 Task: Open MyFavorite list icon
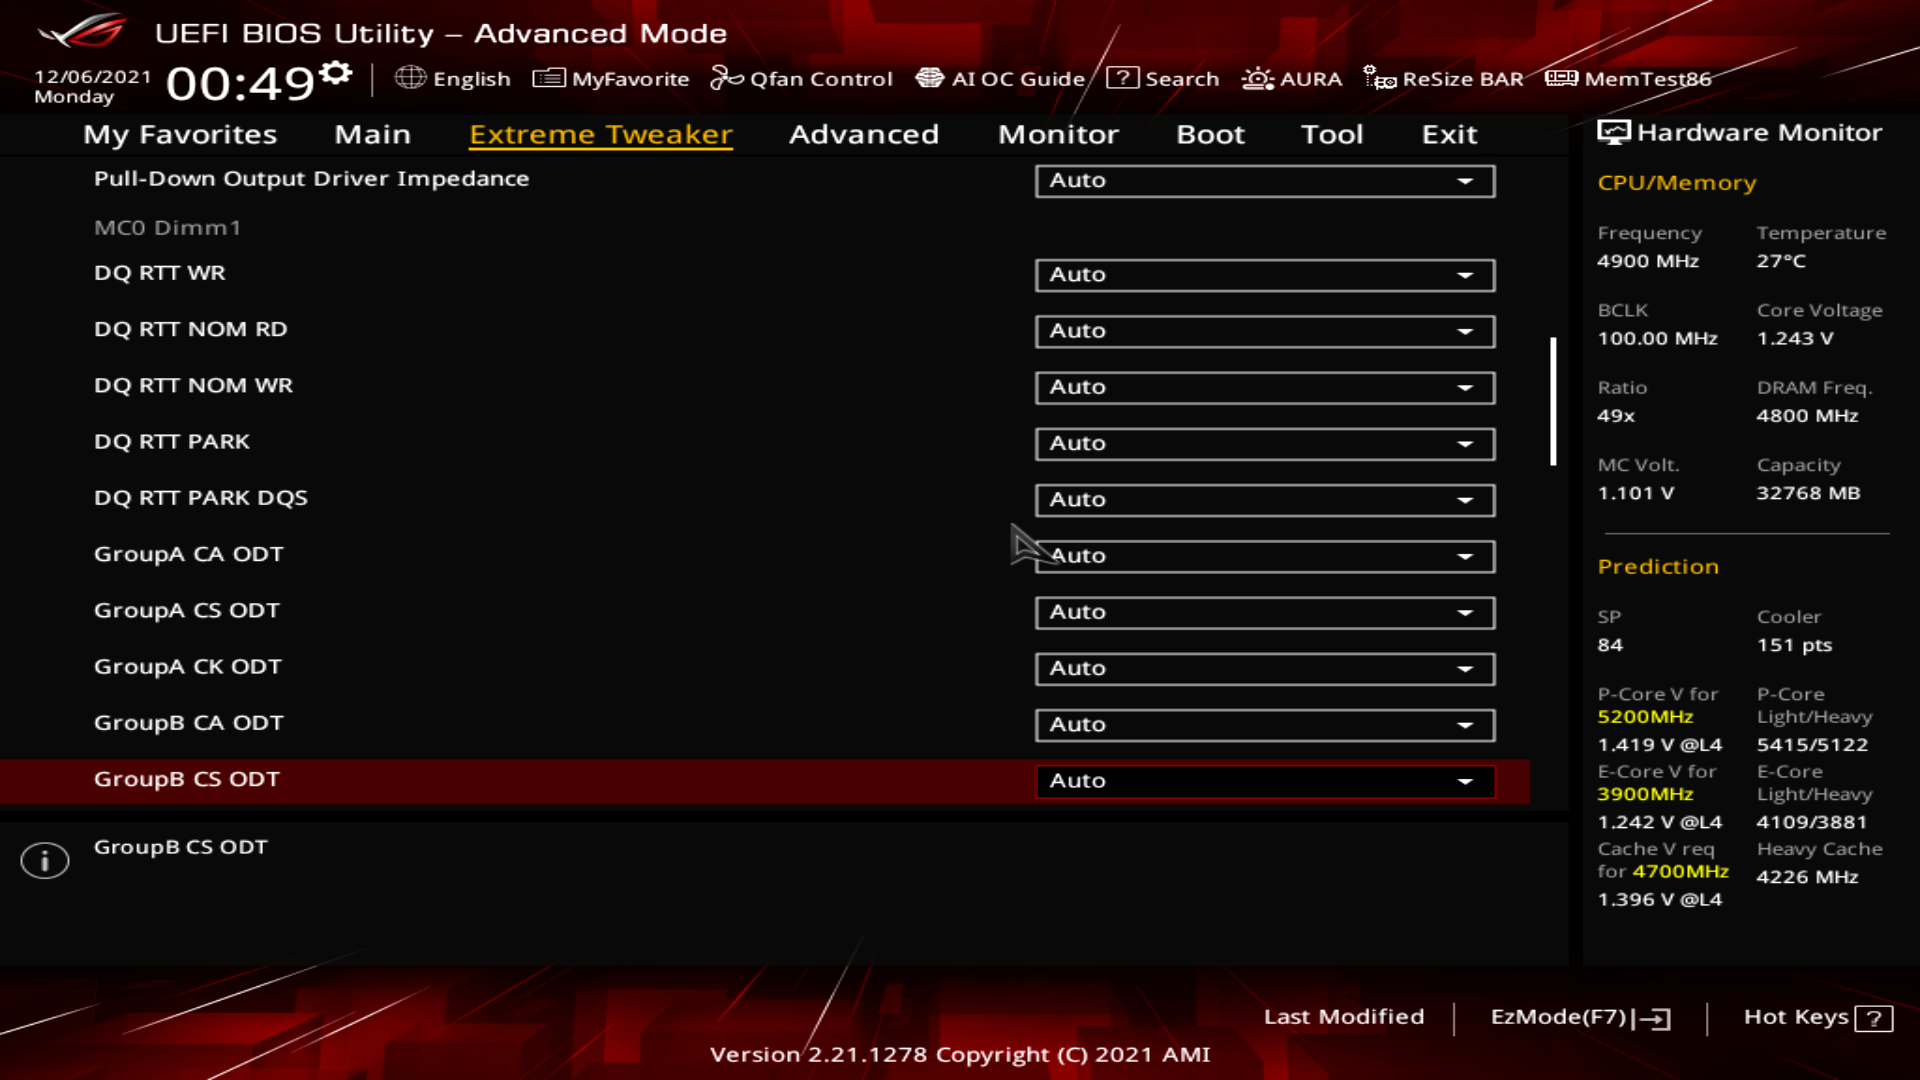click(549, 78)
